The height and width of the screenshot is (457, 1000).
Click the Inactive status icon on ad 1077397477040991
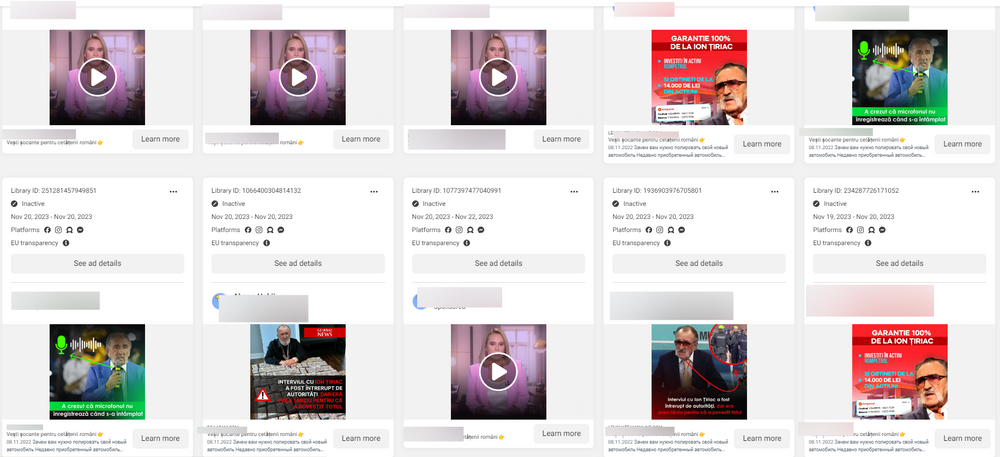click(415, 204)
